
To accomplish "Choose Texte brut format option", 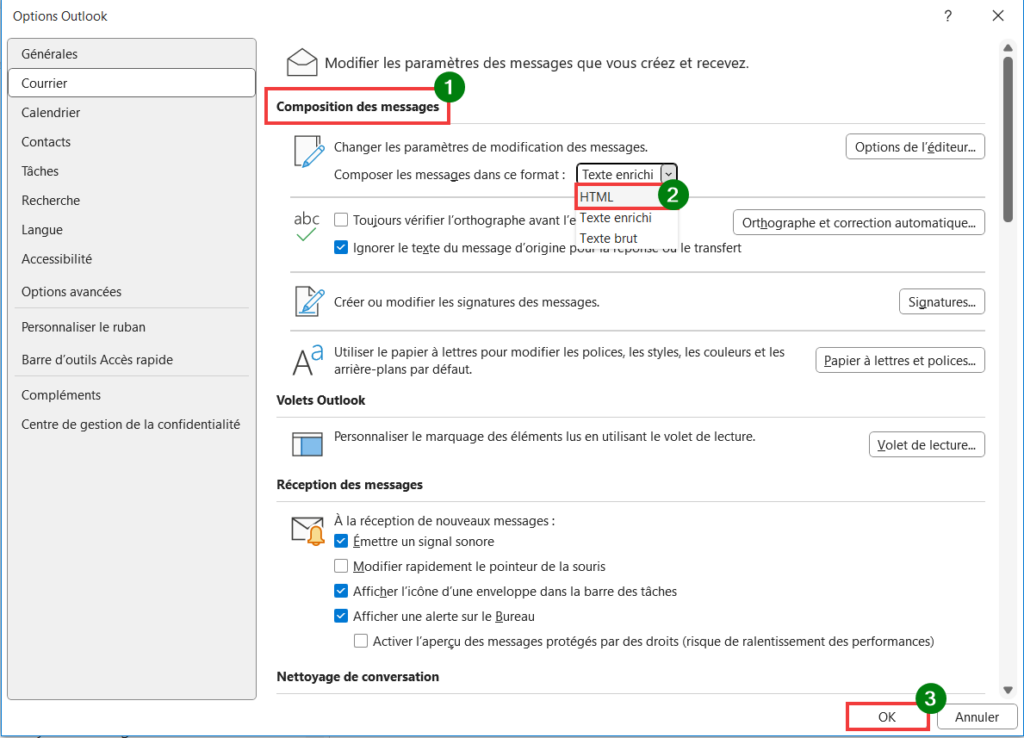I will tap(627, 238).
